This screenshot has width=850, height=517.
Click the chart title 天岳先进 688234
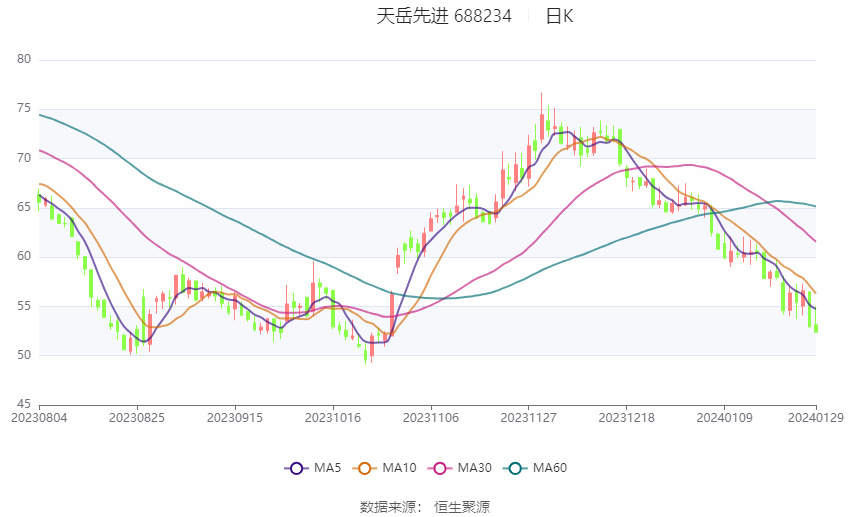(x=444, y=16)
